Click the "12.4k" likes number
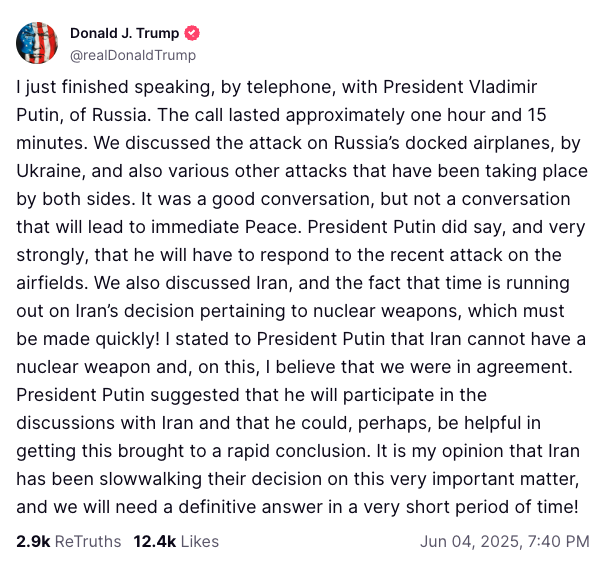This screenshot has width=604, height=565. pos(153,541)
